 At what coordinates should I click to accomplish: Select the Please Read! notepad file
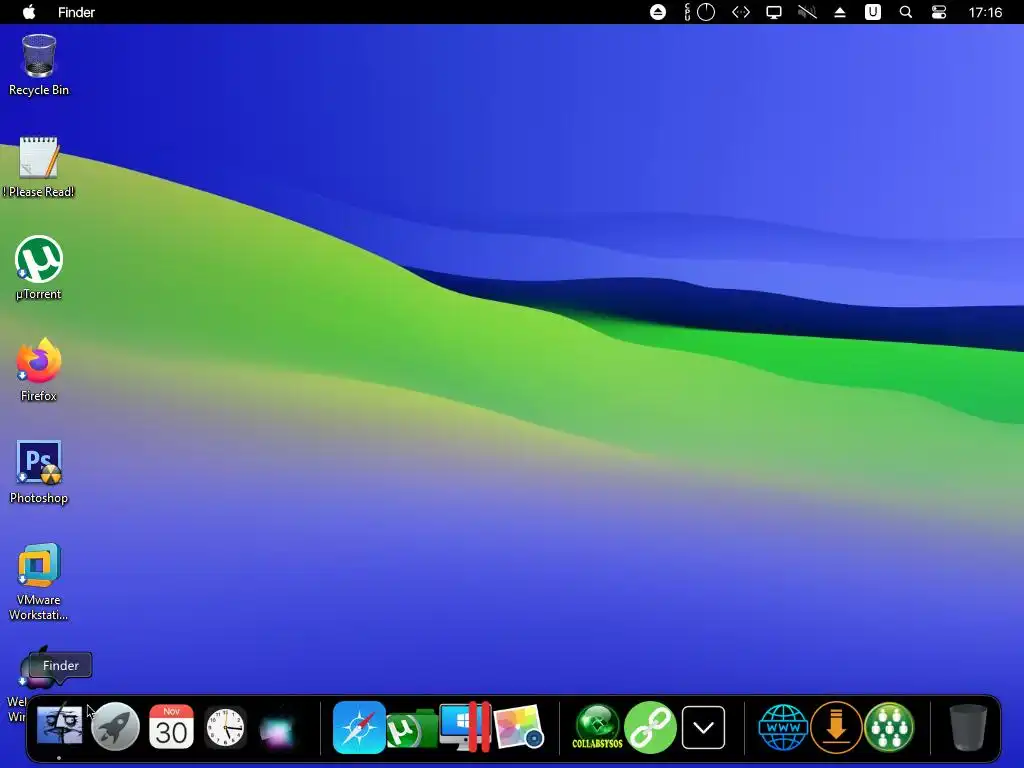(x=39, y=167)
